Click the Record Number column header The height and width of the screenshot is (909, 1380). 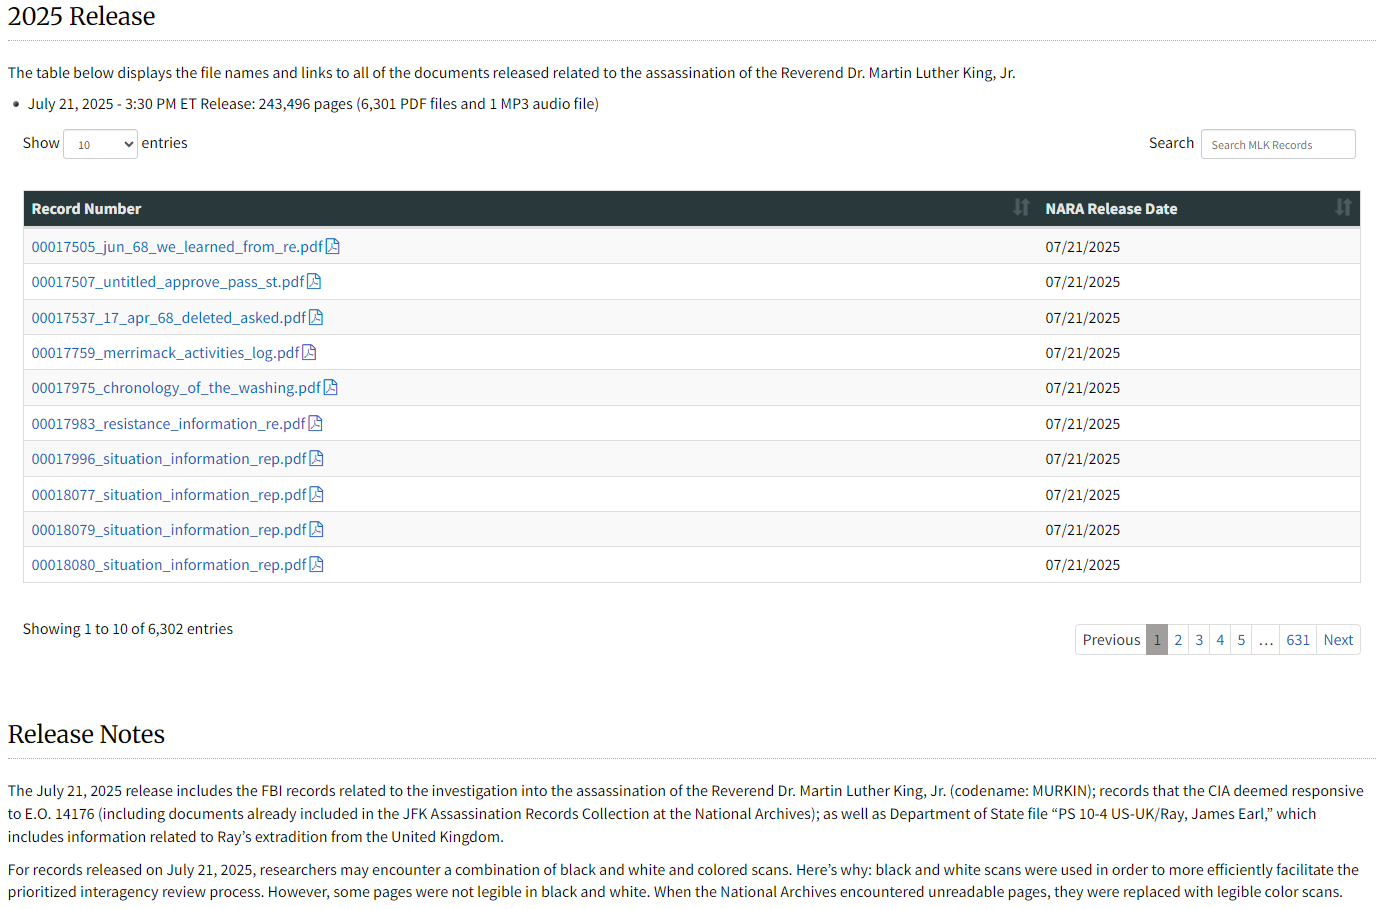531,208
